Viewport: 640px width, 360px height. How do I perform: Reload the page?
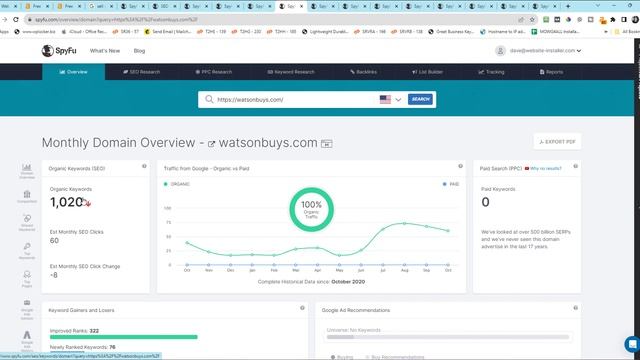16,19
